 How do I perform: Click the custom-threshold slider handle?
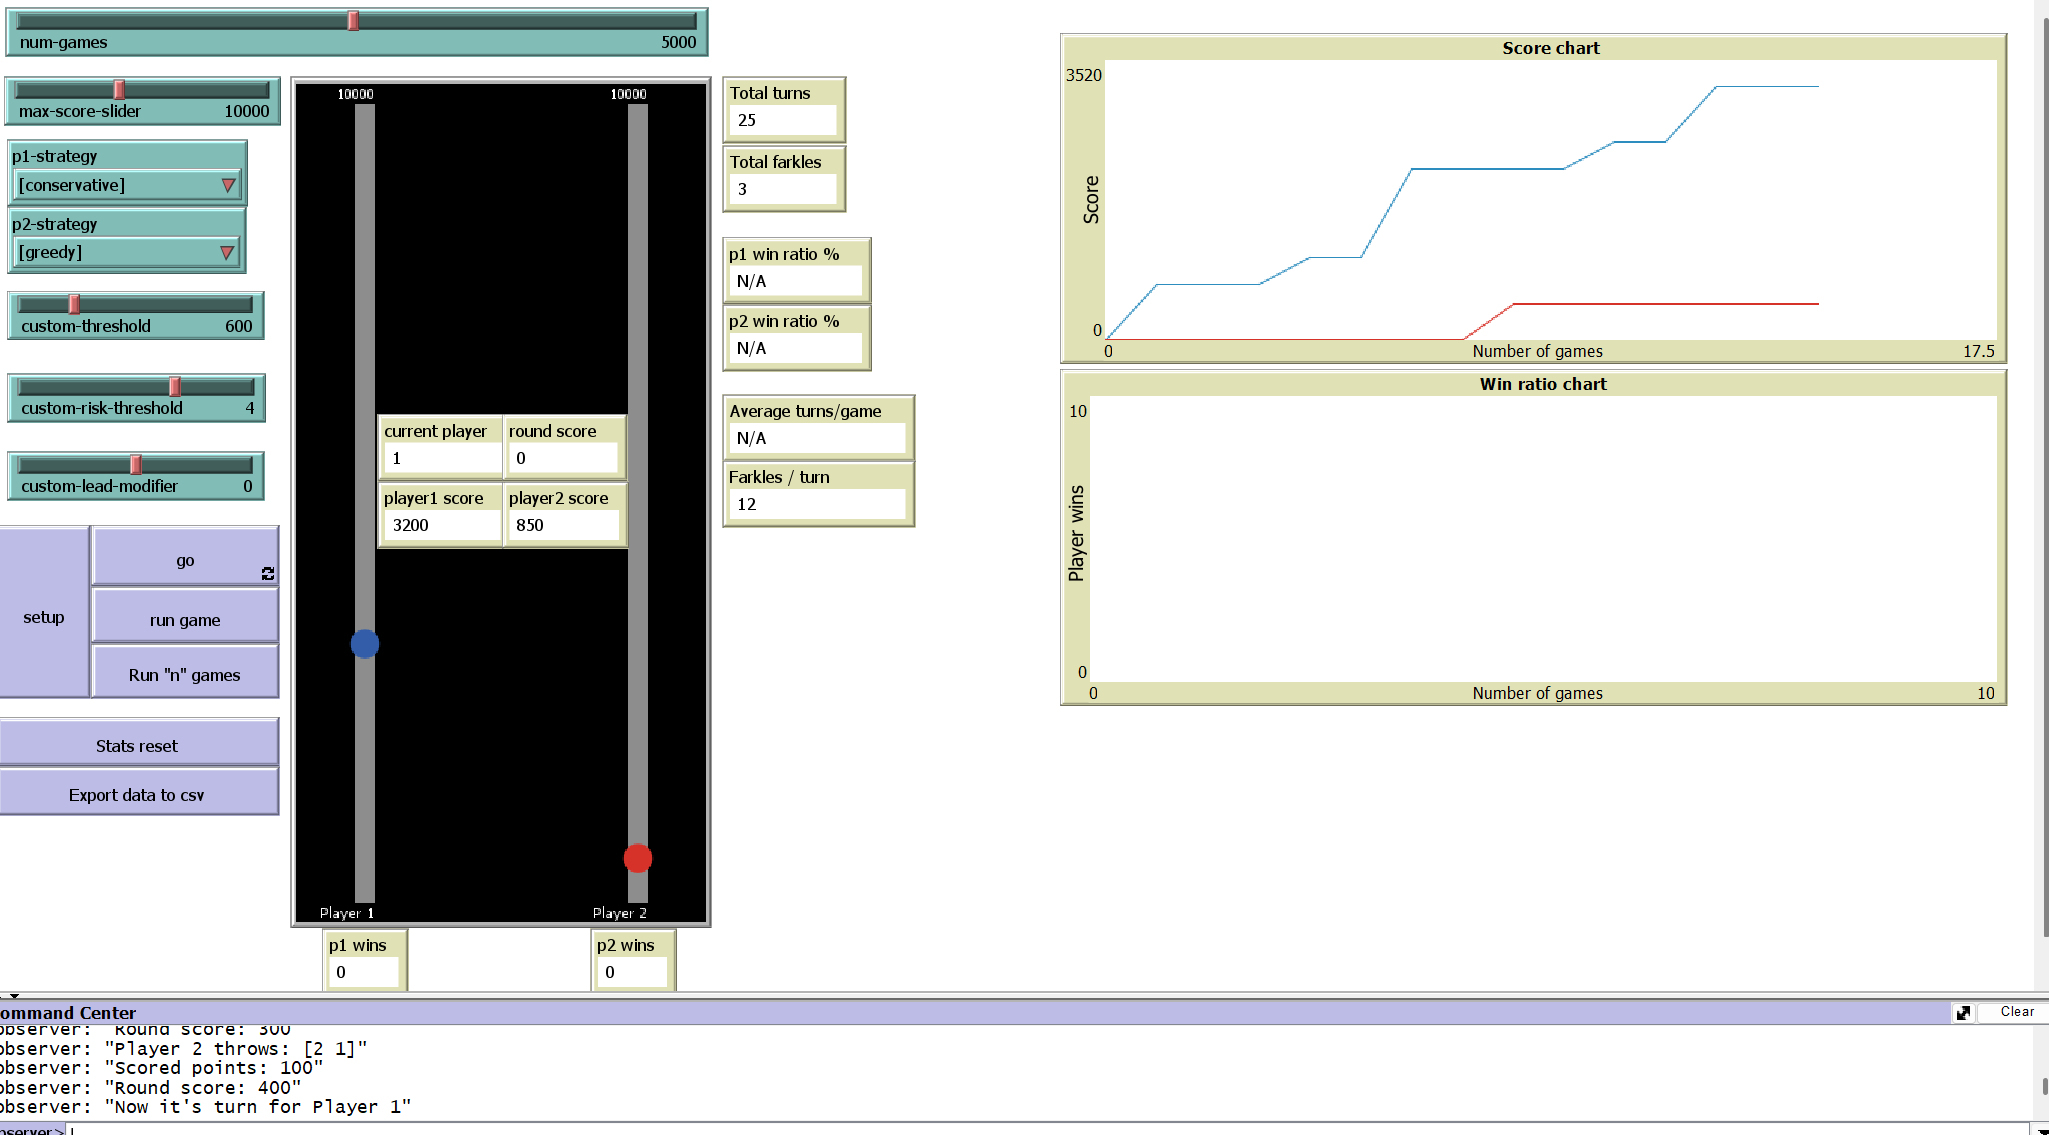tap(74, 304)
